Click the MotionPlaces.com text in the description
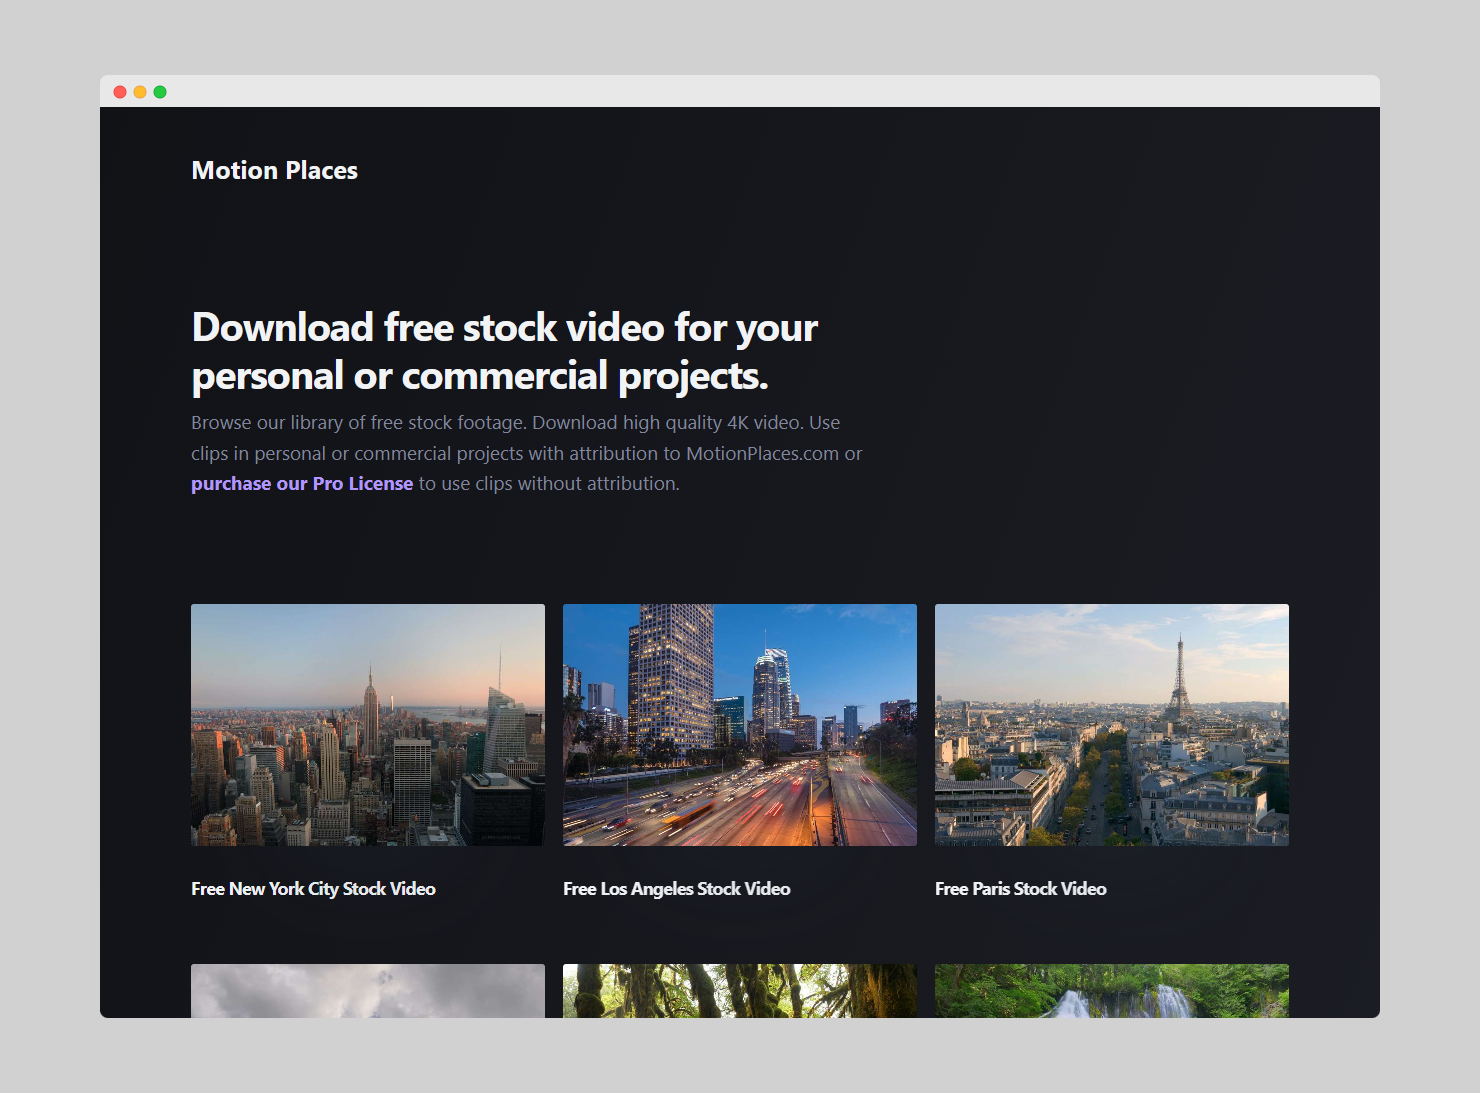Image resolution: width=1480 pixels, height=1093 pixels. pos(762,454)
